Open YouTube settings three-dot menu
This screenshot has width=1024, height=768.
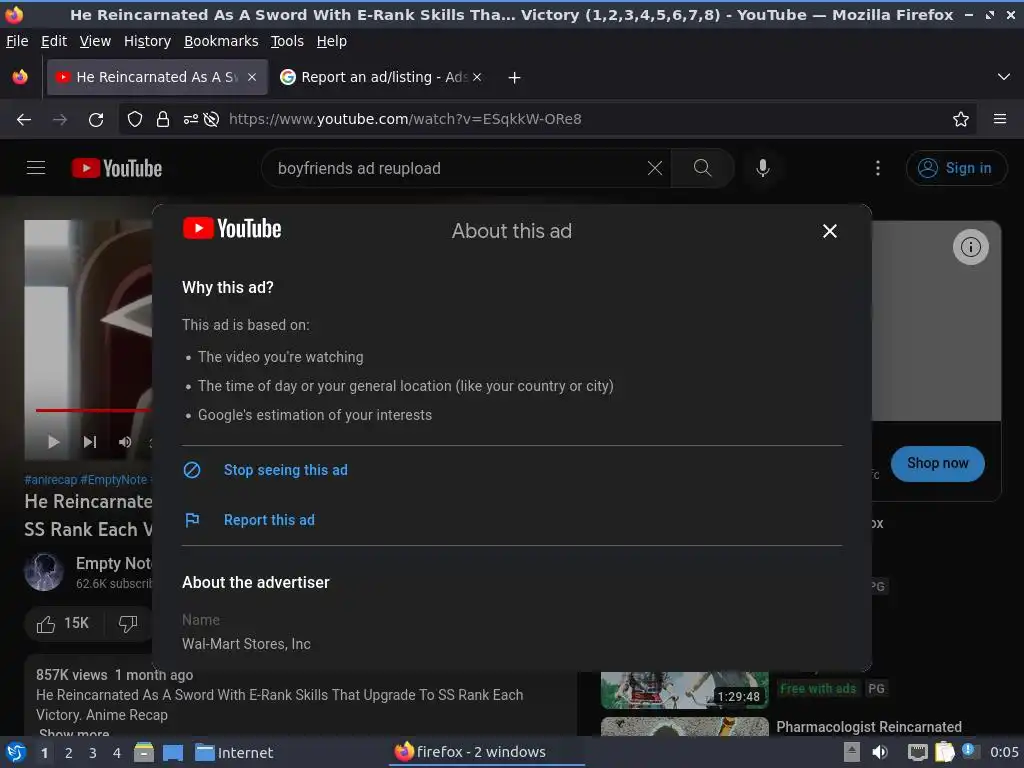point(878,168)
